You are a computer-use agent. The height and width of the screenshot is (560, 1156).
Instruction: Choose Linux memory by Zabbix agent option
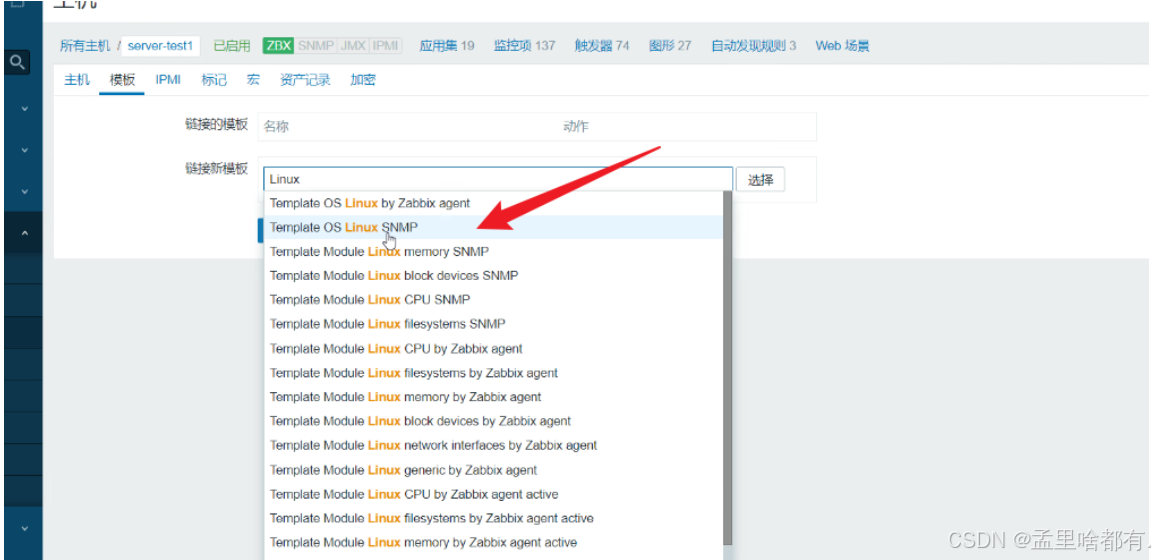point(493,396)
